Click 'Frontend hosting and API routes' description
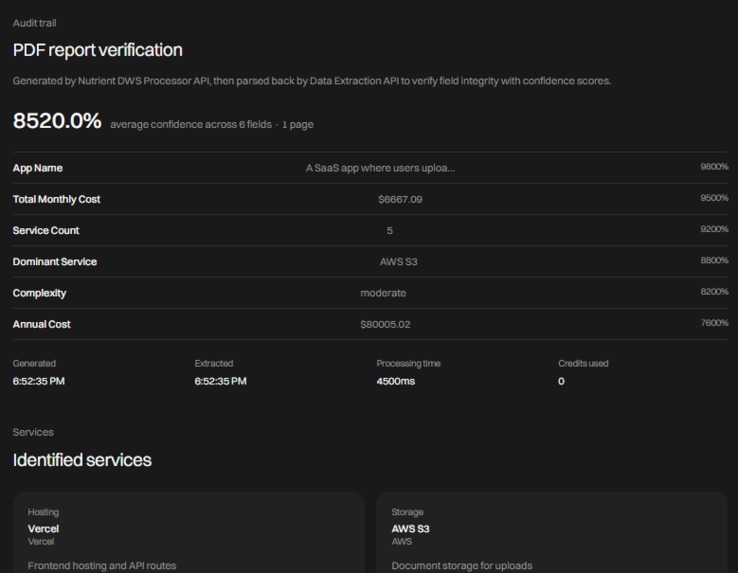 102,565
